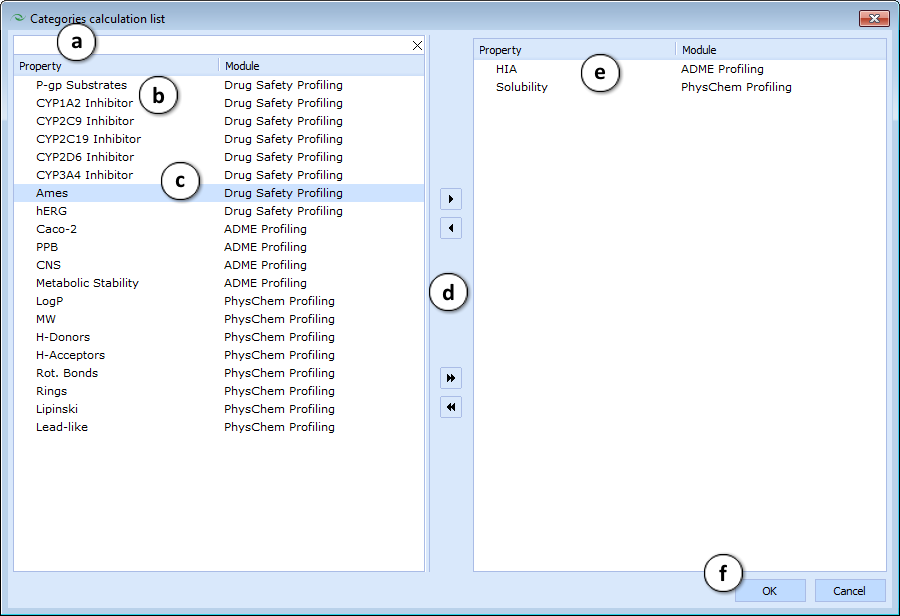Select the Caco-2 property
900x616 pixels.
219,229
